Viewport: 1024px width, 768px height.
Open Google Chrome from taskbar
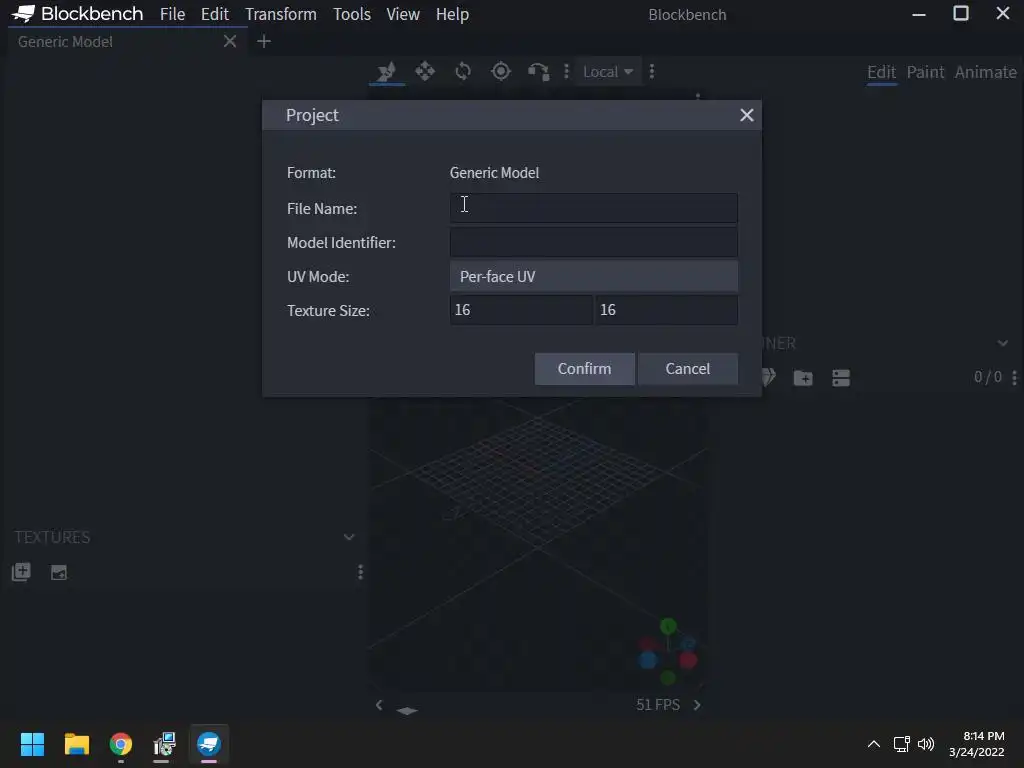click(121, 744)
